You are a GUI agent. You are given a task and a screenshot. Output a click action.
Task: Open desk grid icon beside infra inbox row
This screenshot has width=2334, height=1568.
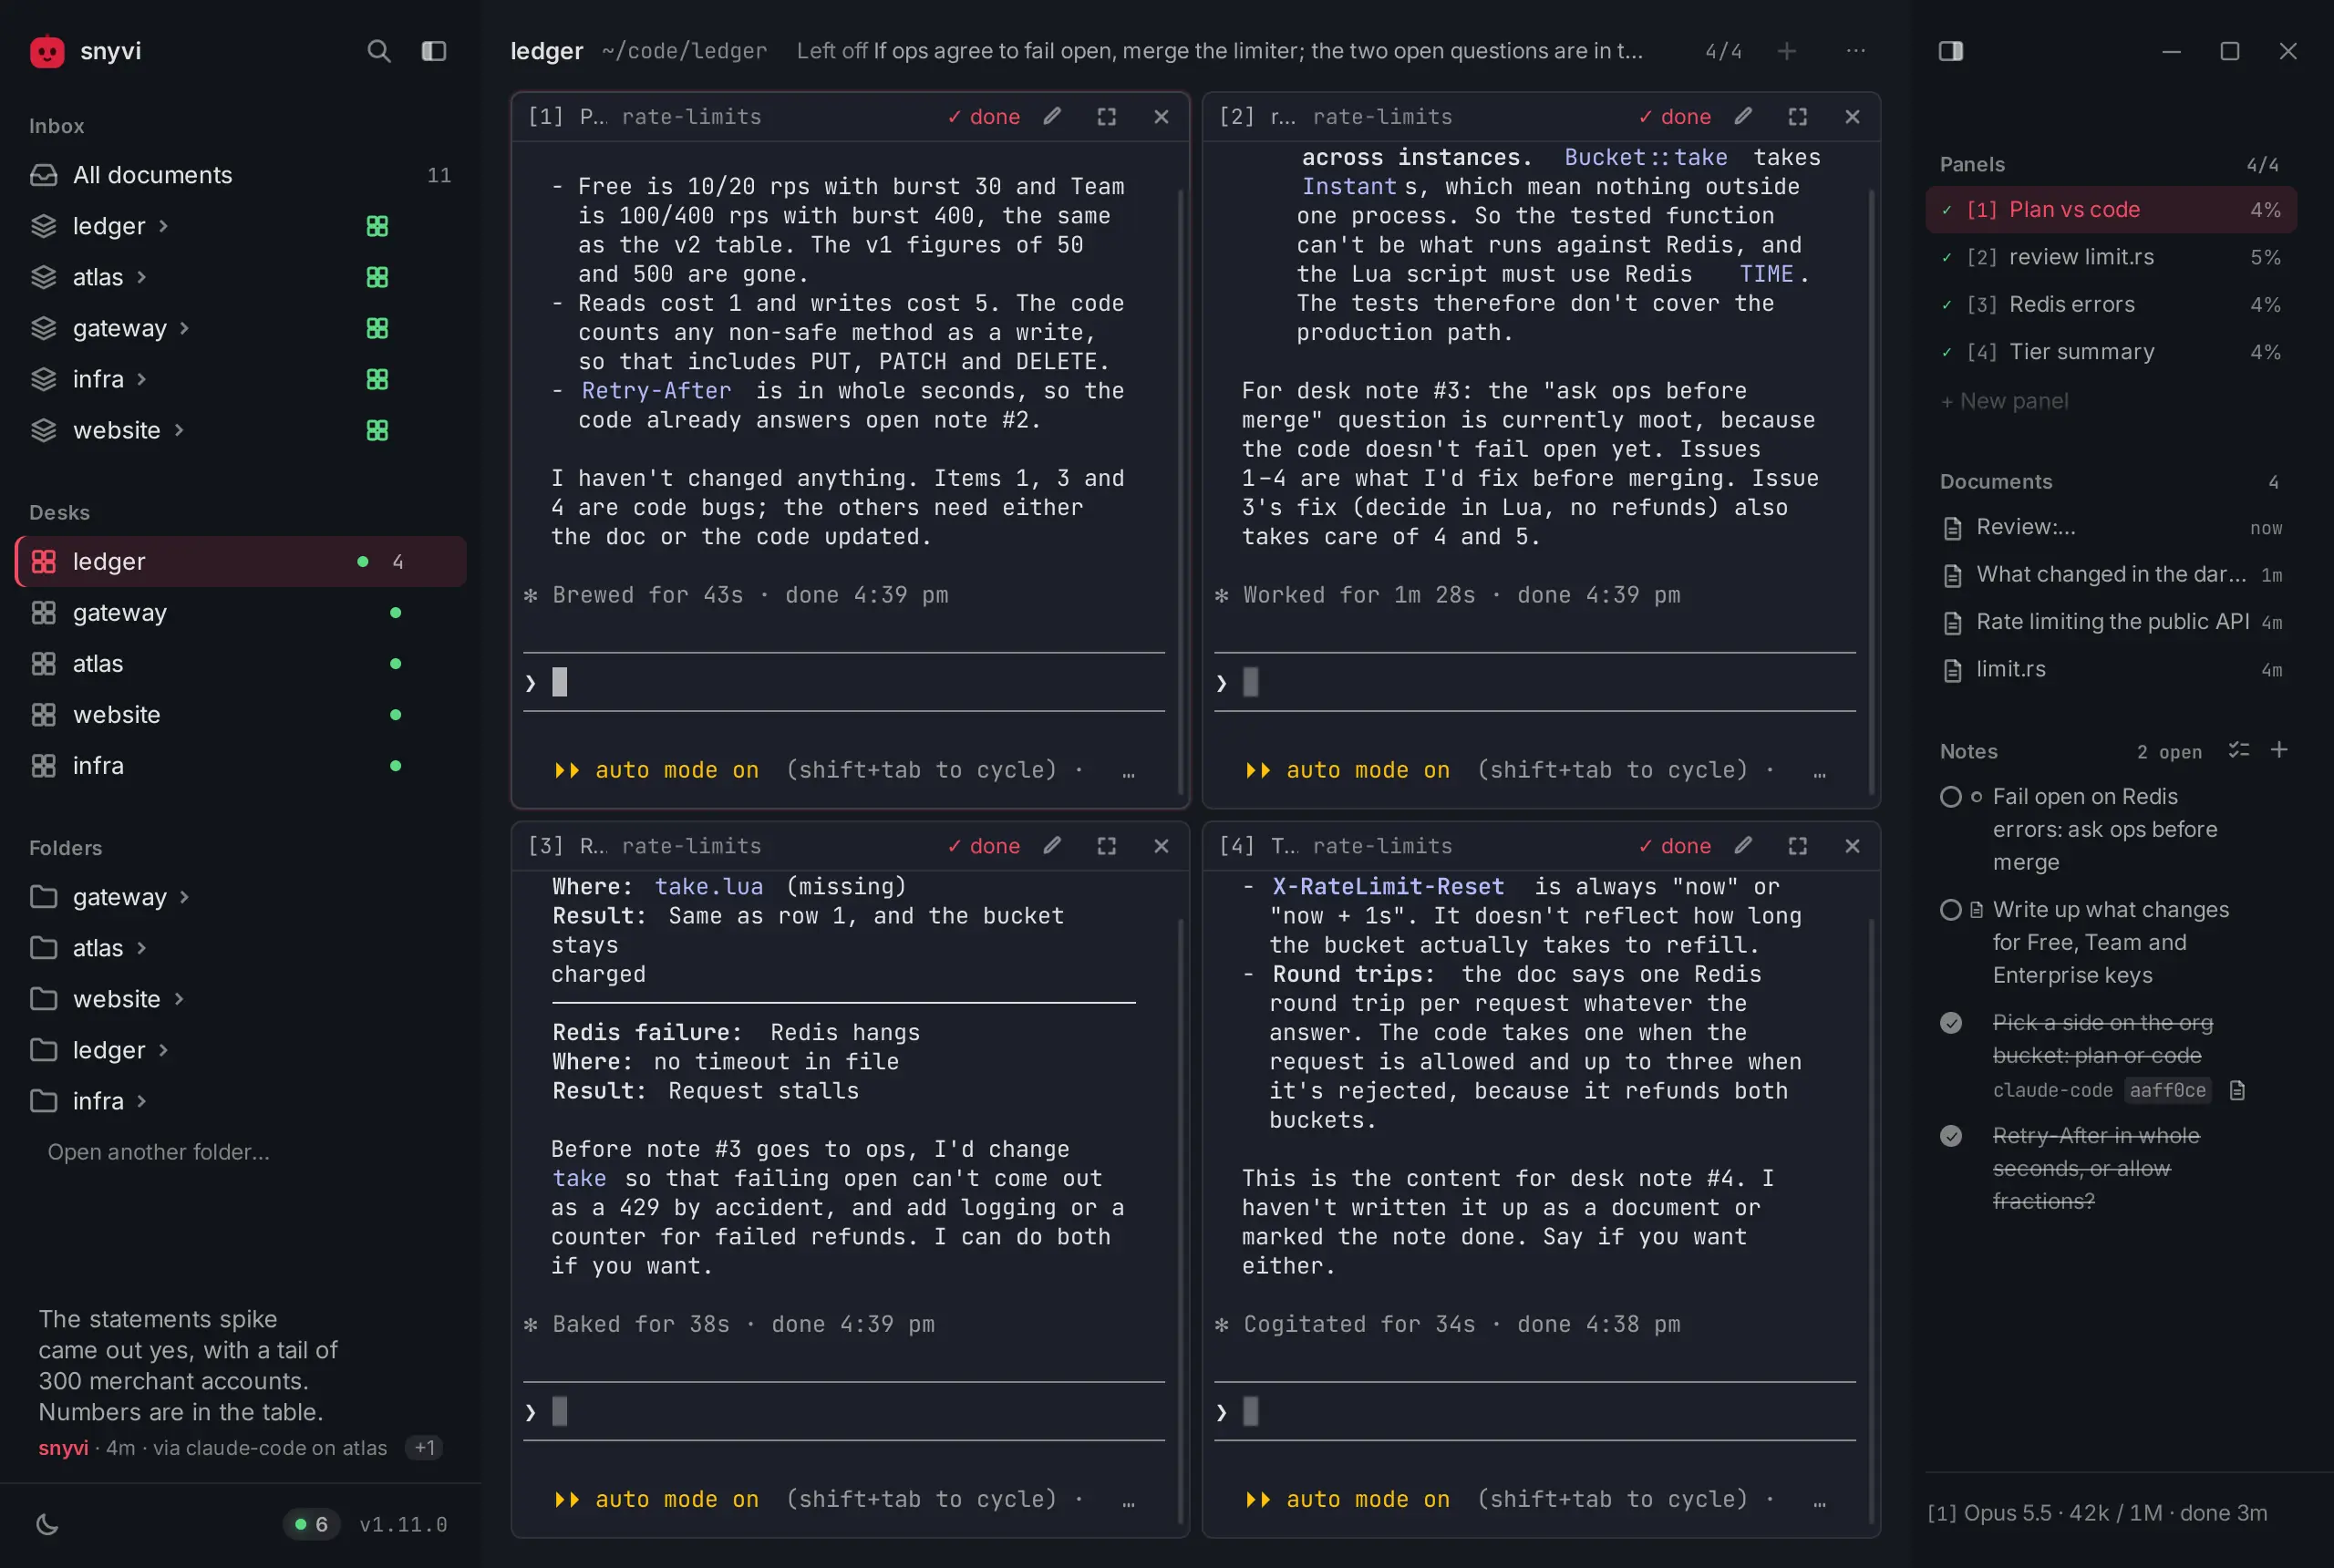tap(377, 379)
